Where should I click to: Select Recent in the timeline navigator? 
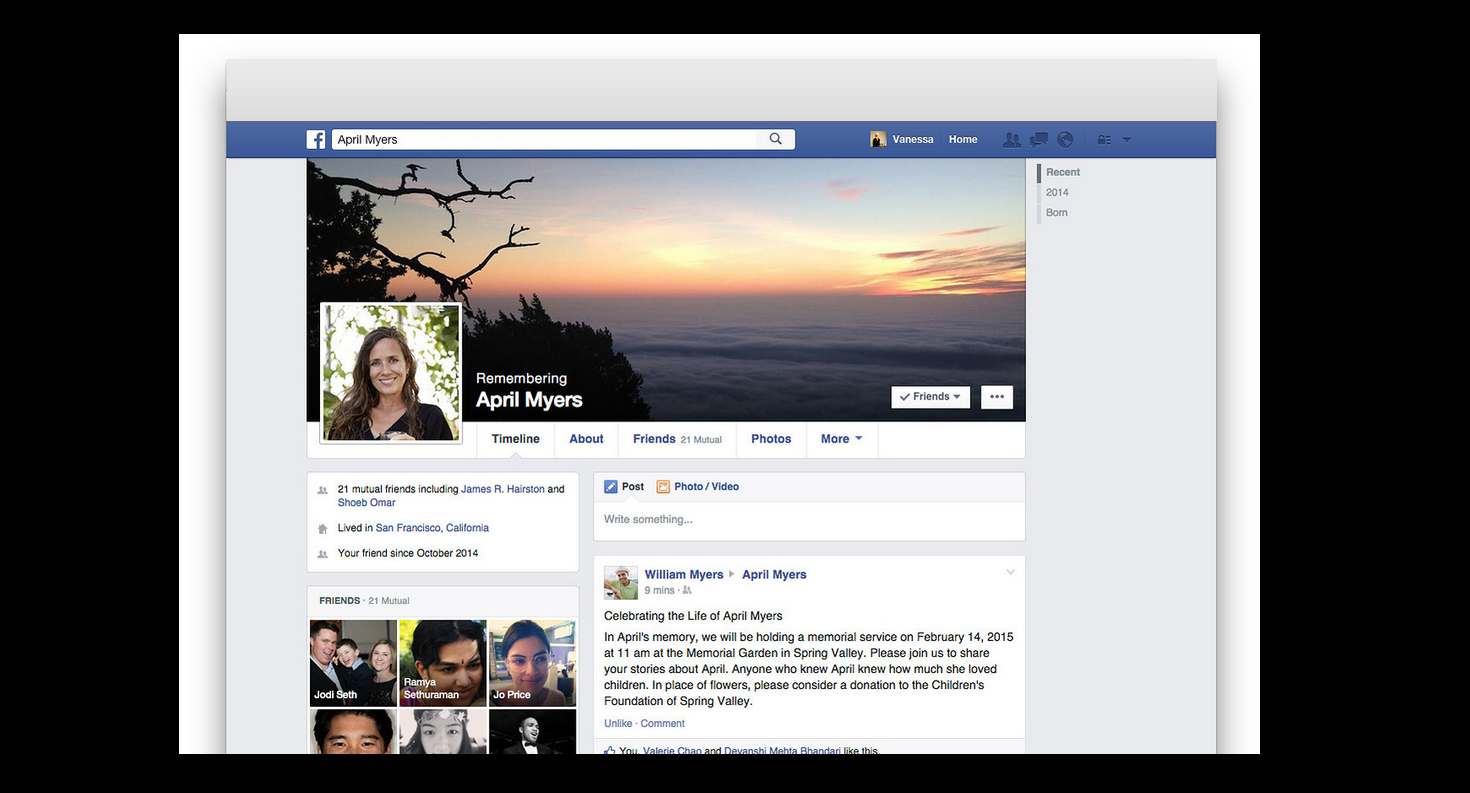pyautogui.click(x=1063, y=172)
